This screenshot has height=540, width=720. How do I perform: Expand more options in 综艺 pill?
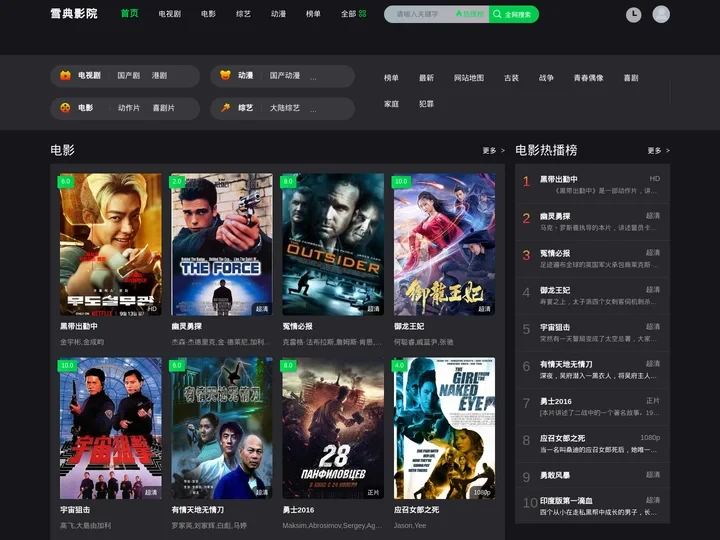coord(313,109)
